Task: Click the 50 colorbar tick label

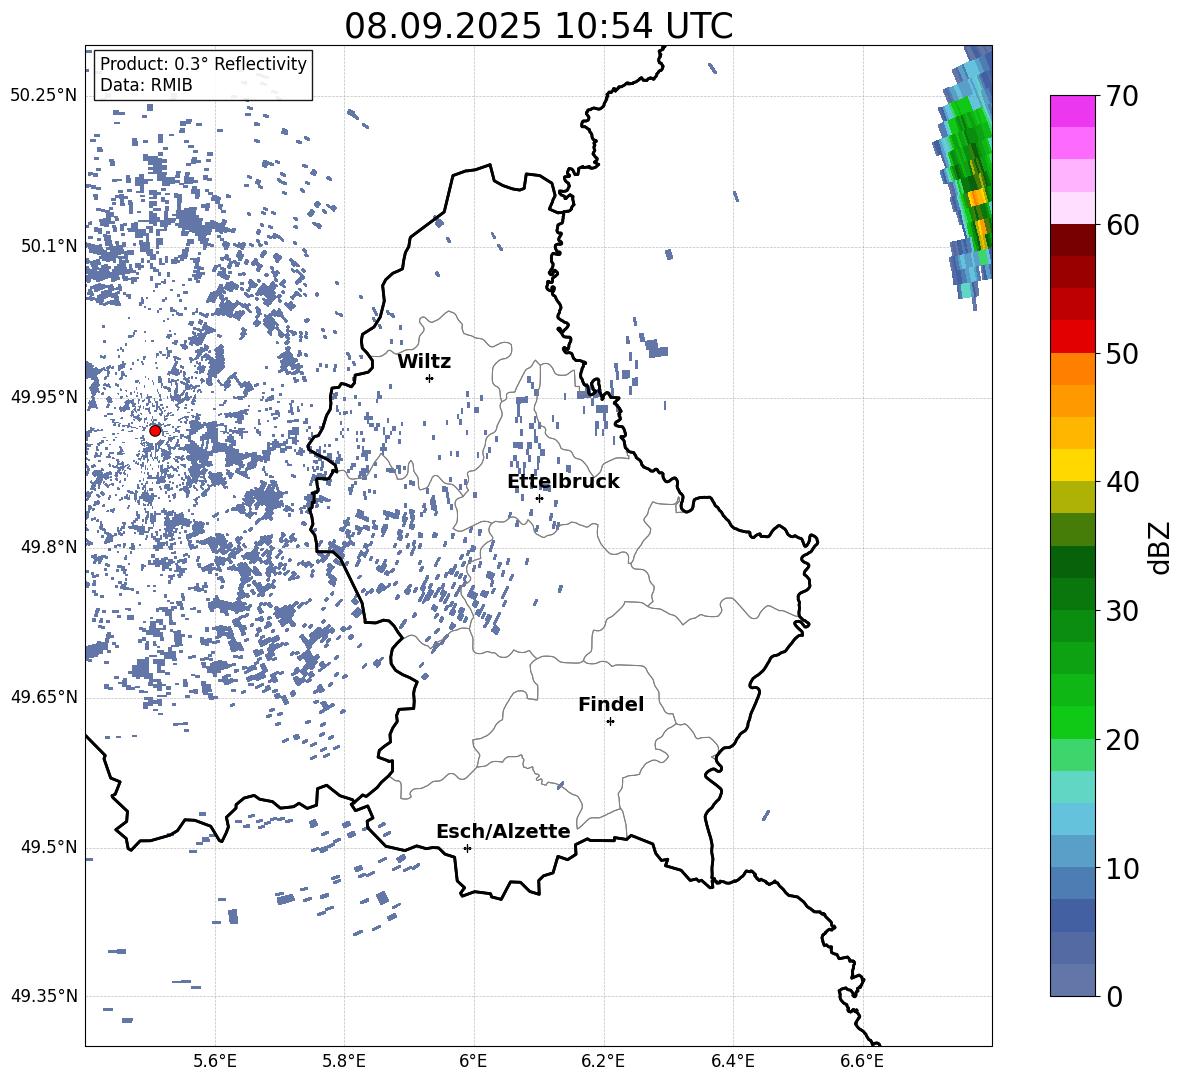Action: pos(1122,353)
